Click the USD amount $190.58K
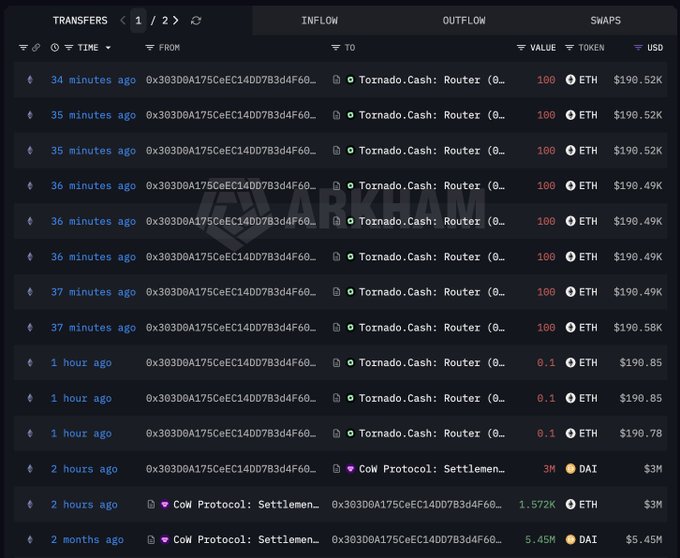This screenshot has height=558, width=680. 638,327
